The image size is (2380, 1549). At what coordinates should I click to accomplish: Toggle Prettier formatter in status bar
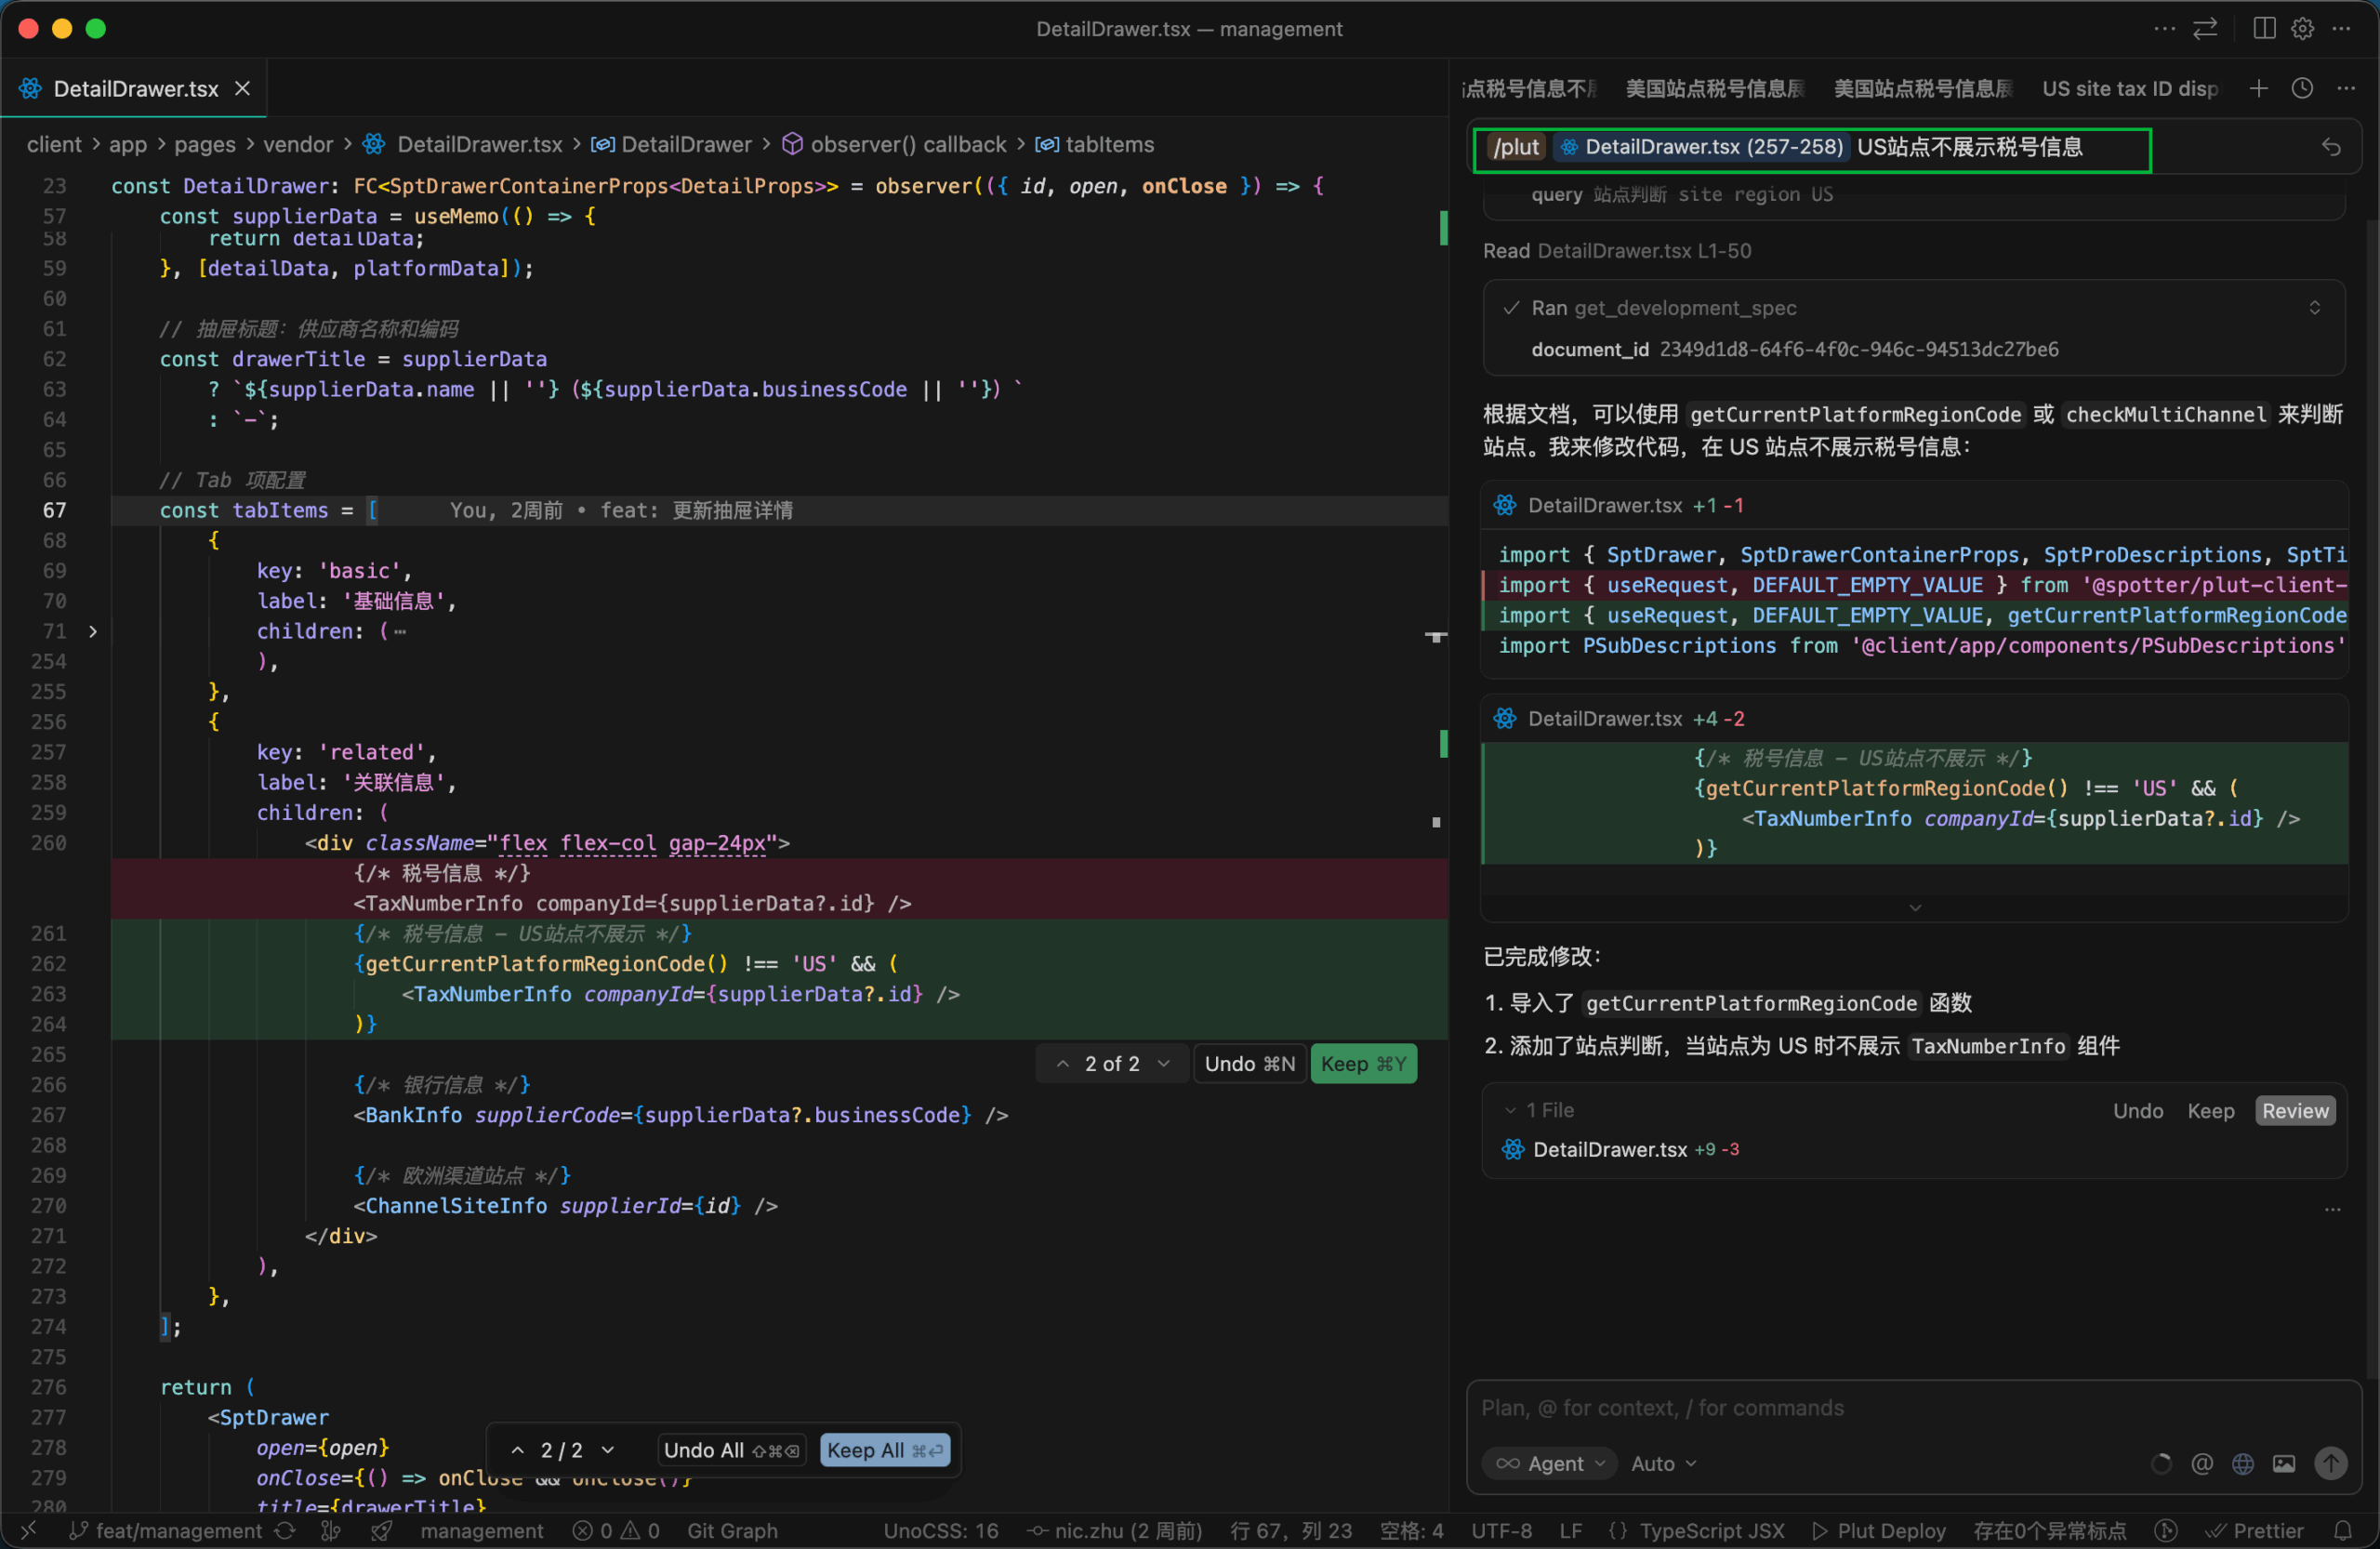point(2255,1530)
